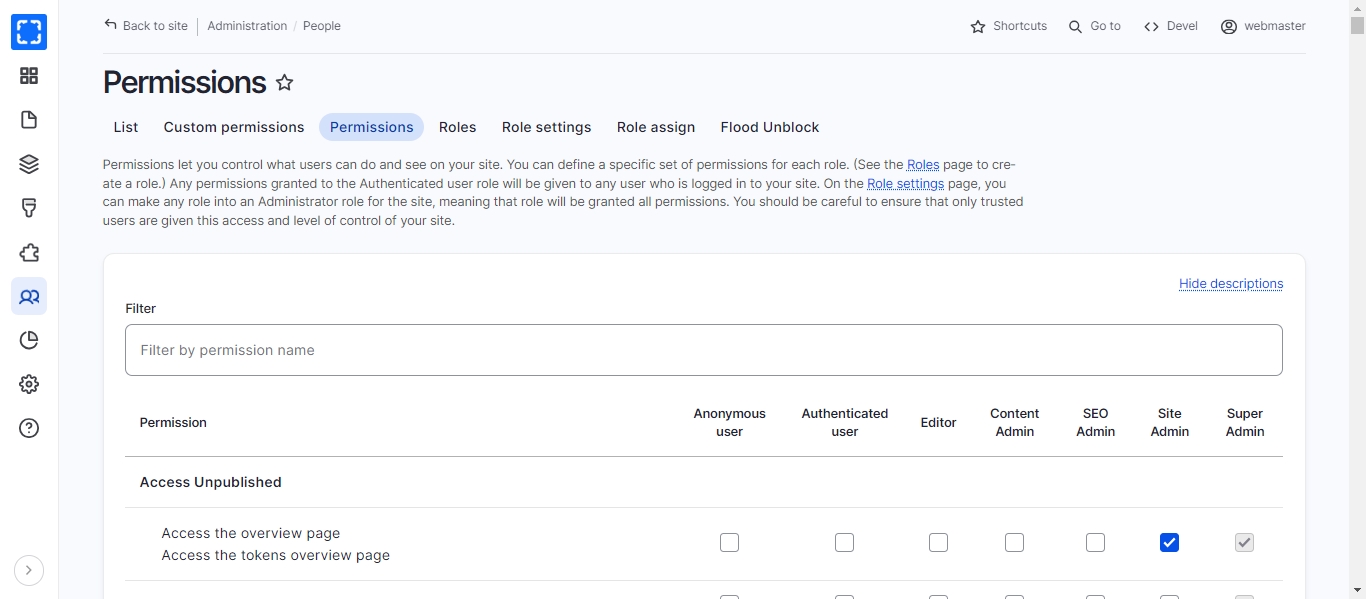The image size is (1366, 599).
Task: Enable overview page access for Anonymous user
Action: coord(729,542)
